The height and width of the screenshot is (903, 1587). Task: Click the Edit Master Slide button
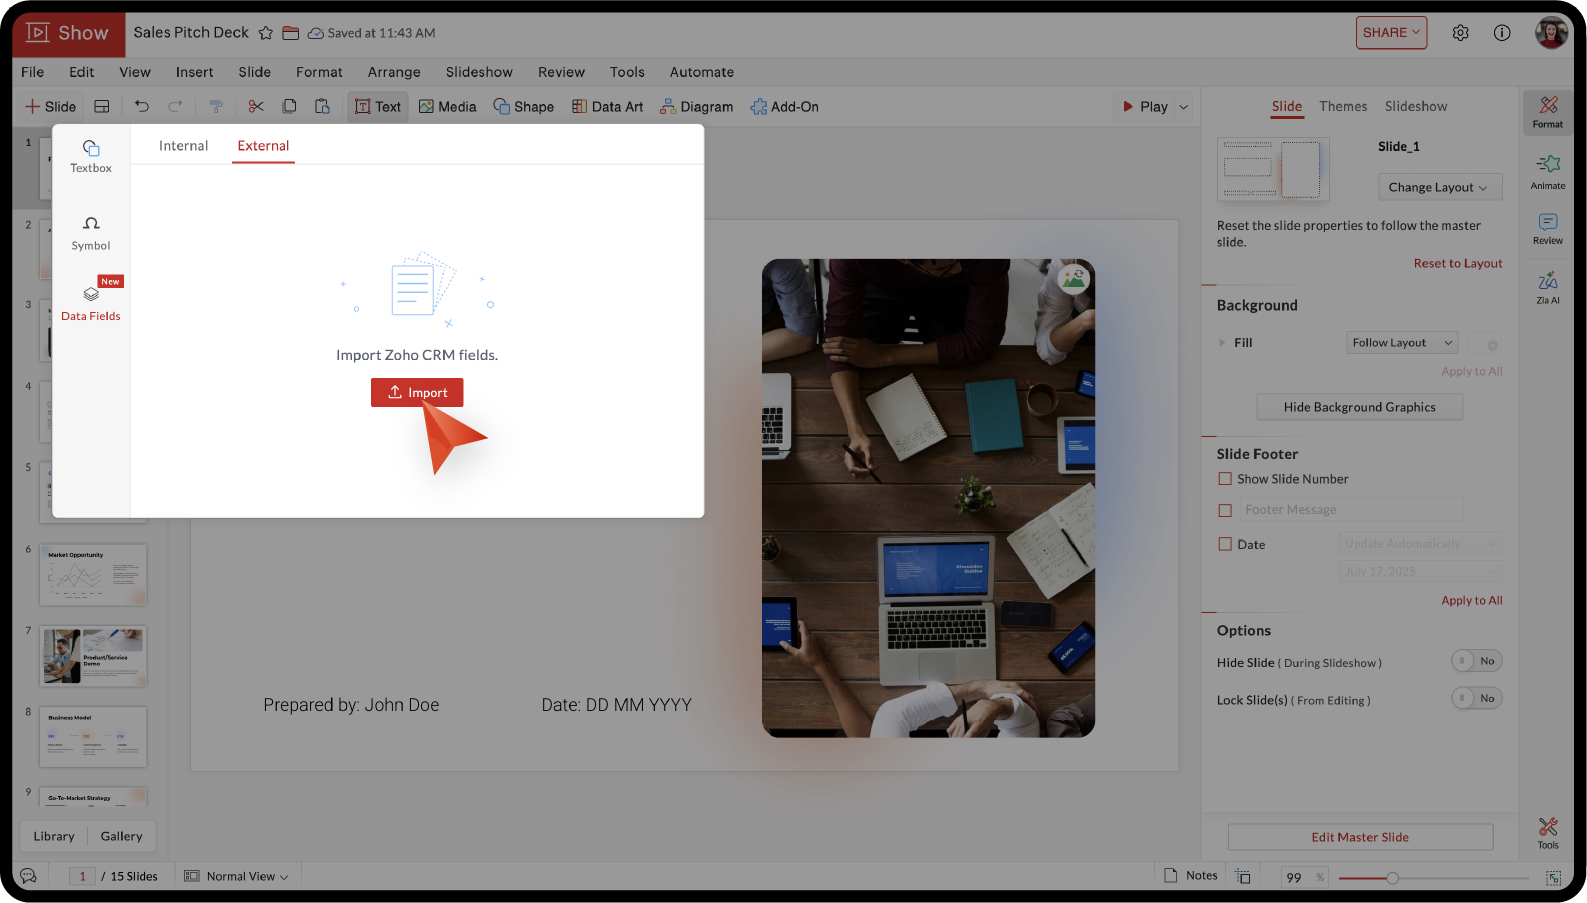1360,837
